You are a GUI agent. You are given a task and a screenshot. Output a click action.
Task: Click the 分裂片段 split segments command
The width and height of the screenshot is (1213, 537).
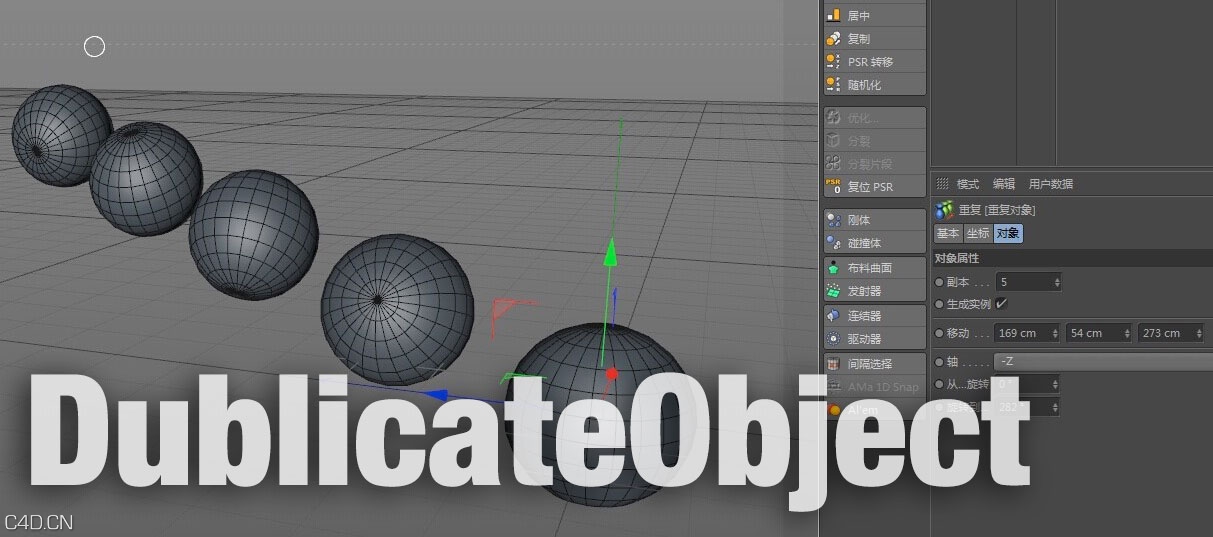point(874,163)
